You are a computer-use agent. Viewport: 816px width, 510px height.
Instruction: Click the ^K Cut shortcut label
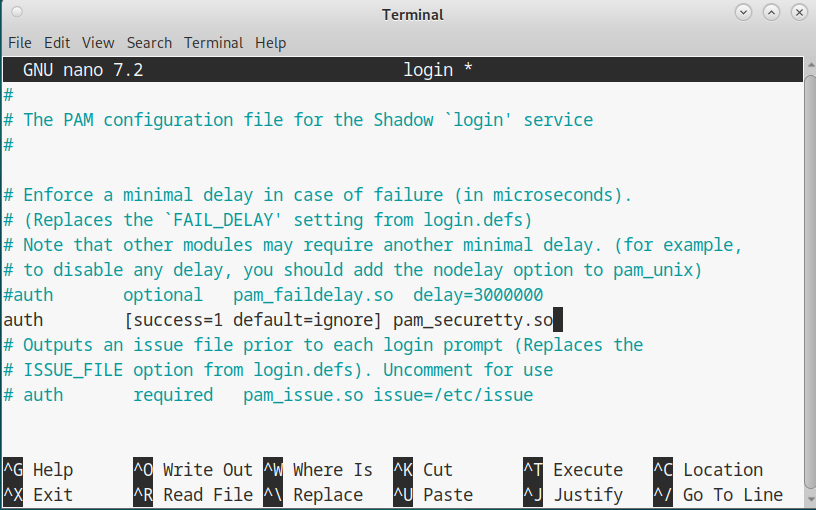coord(423,470)
